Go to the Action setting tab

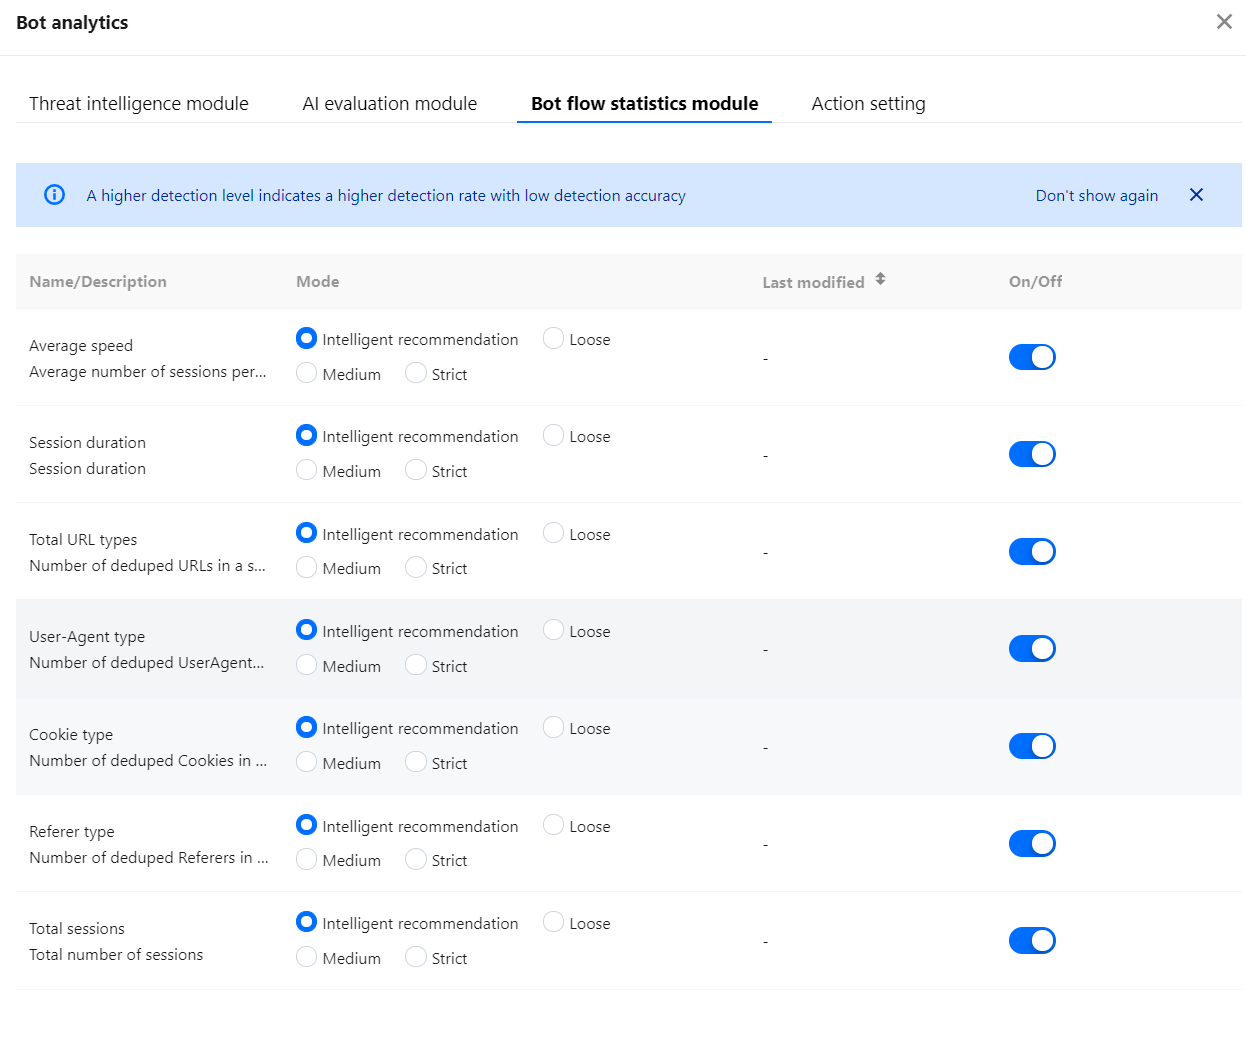pyautogui.click(x=868, y=104)
